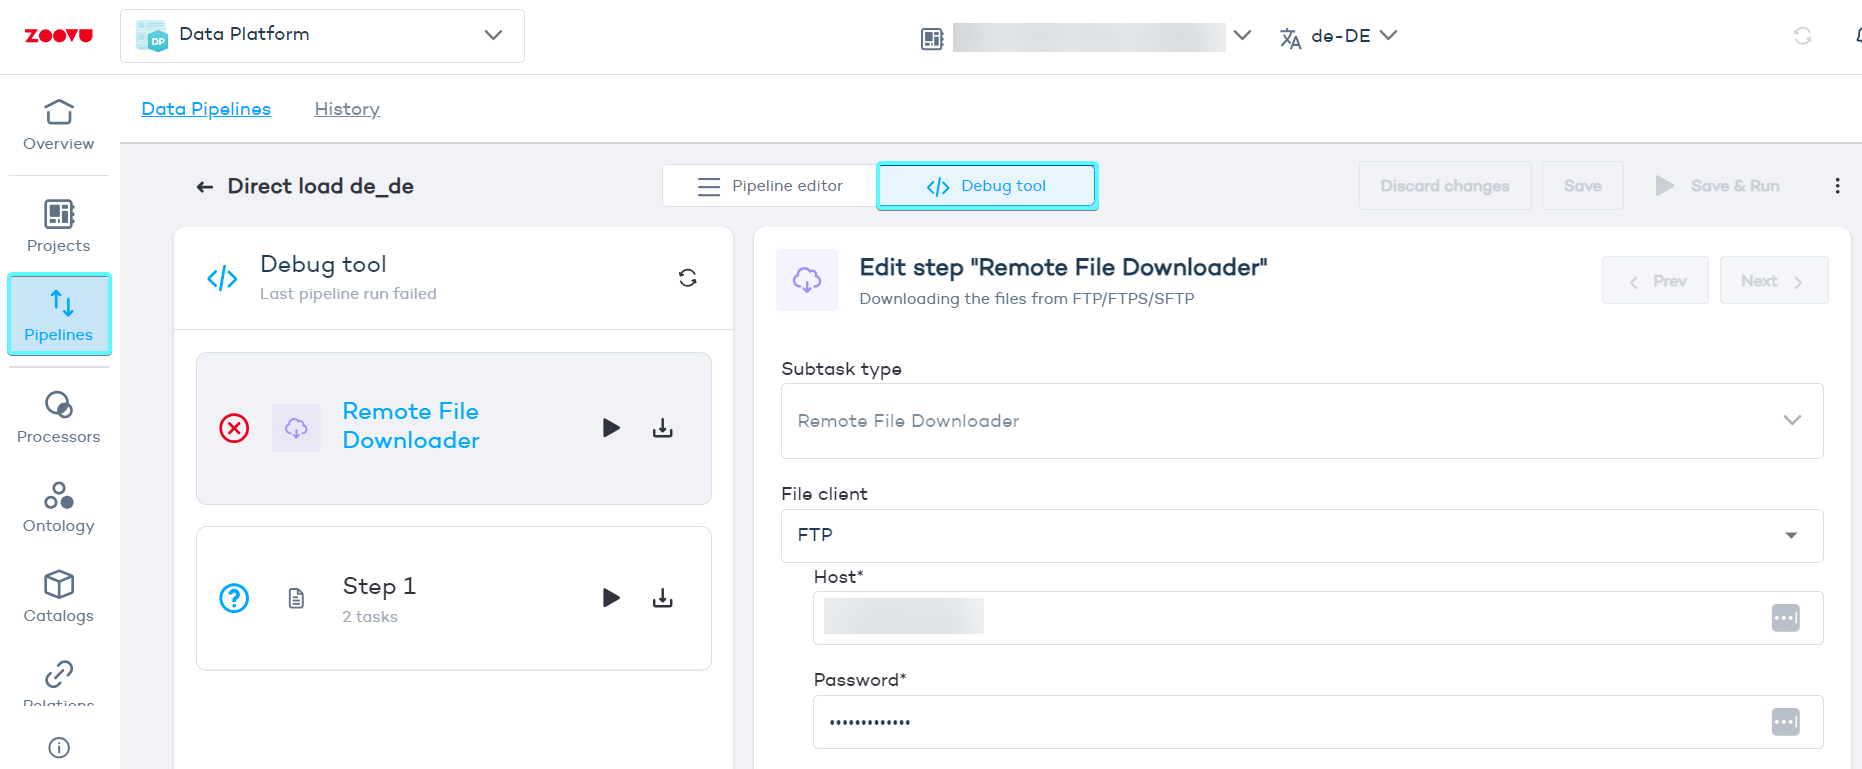Open the de-DE language dropdown
The image size is (1862, 769).
[x=1339, y=36]
